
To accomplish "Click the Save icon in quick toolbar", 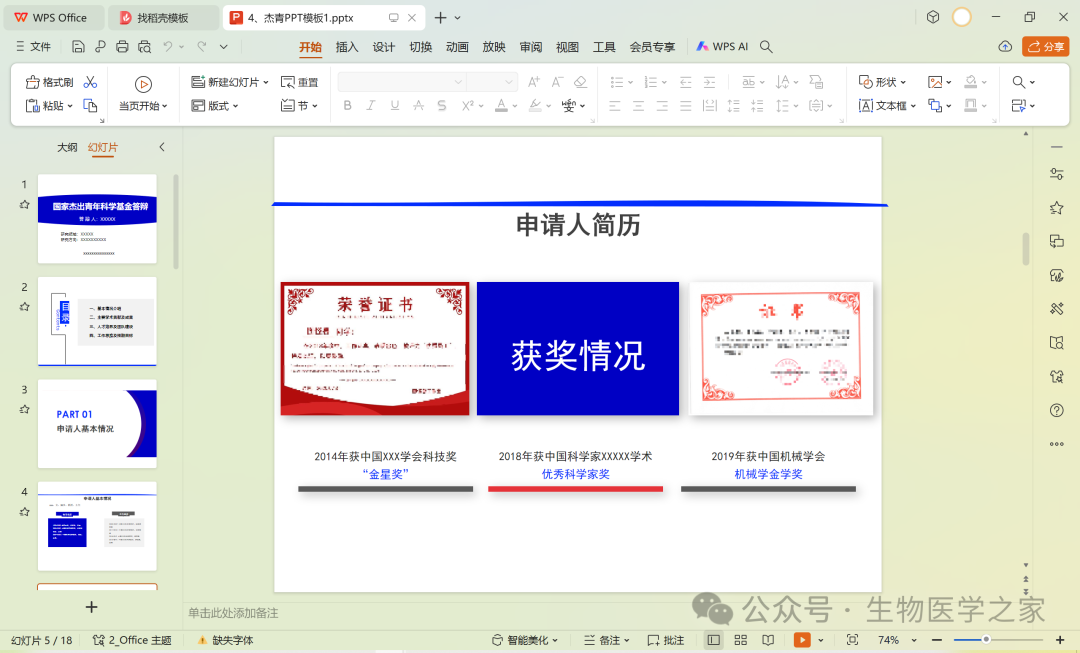I will tap(78, 47).
